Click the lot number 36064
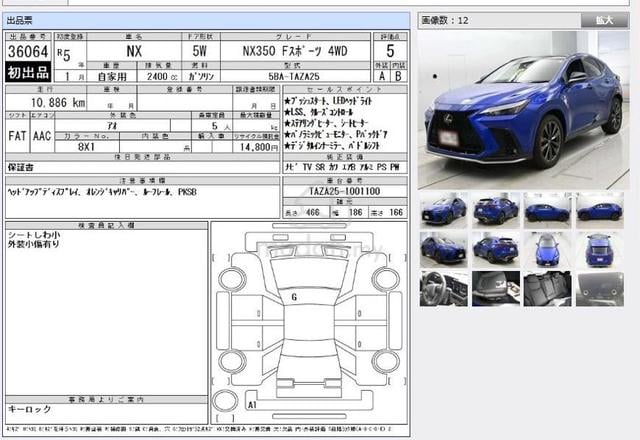Image resolution: width=640 pixels, height=440 pixels. [x=28, y=51]
